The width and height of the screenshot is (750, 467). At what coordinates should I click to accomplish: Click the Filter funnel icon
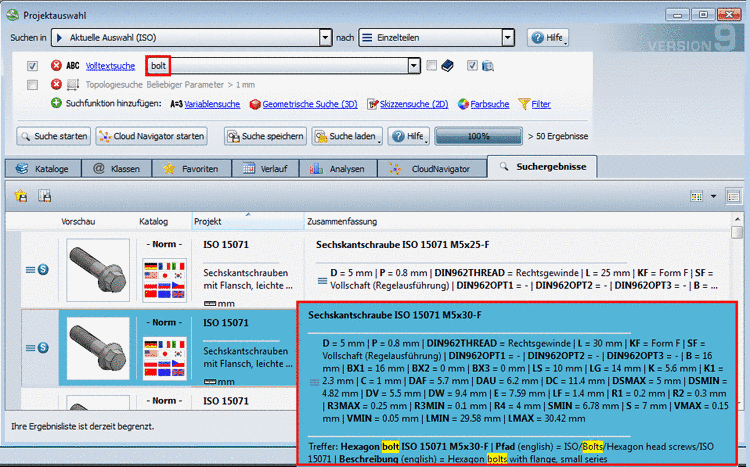524,104
